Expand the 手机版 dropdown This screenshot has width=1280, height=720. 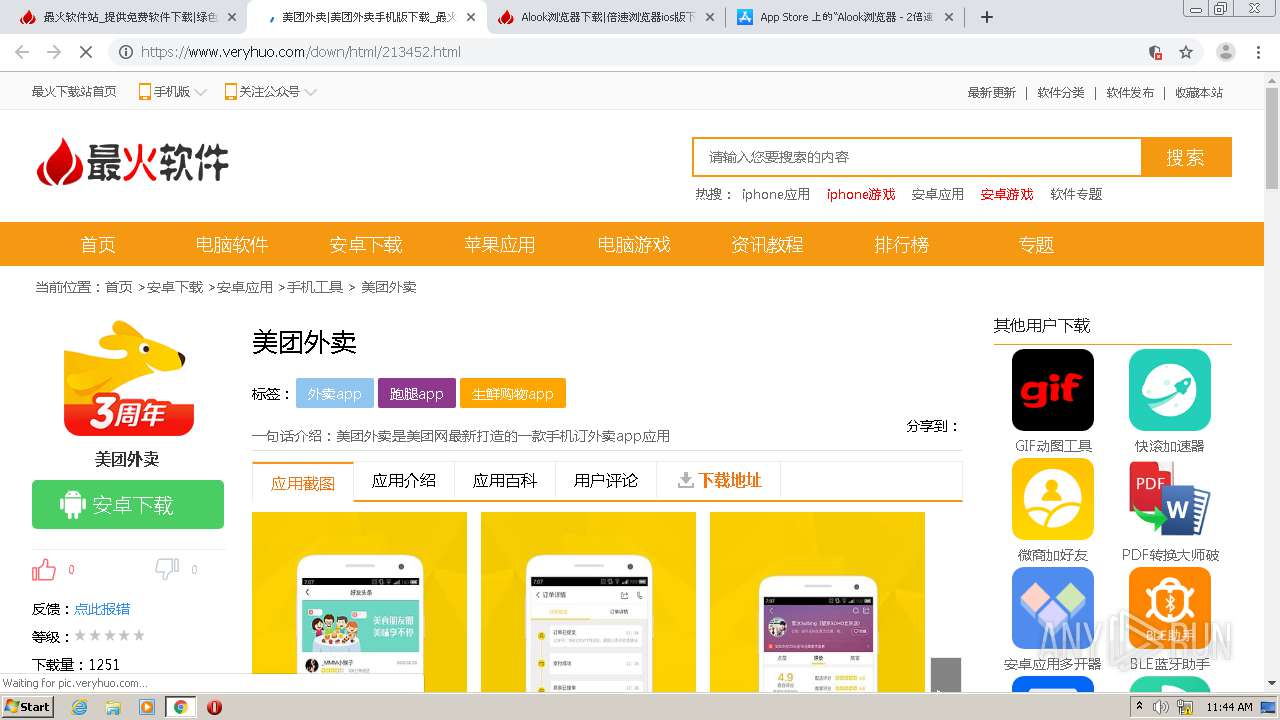[172, 92]
